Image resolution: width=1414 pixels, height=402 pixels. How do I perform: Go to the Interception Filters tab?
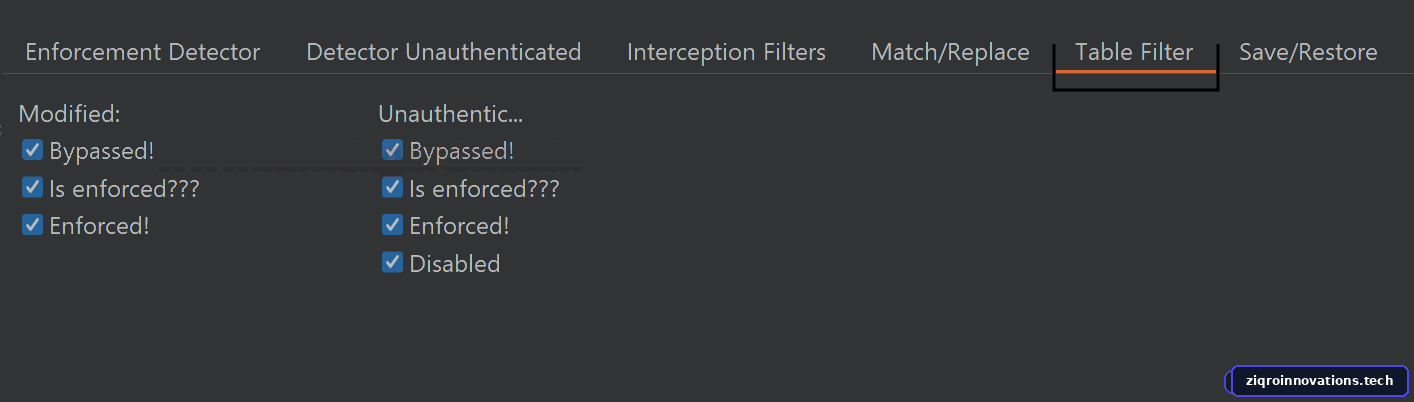coord(726,52)
